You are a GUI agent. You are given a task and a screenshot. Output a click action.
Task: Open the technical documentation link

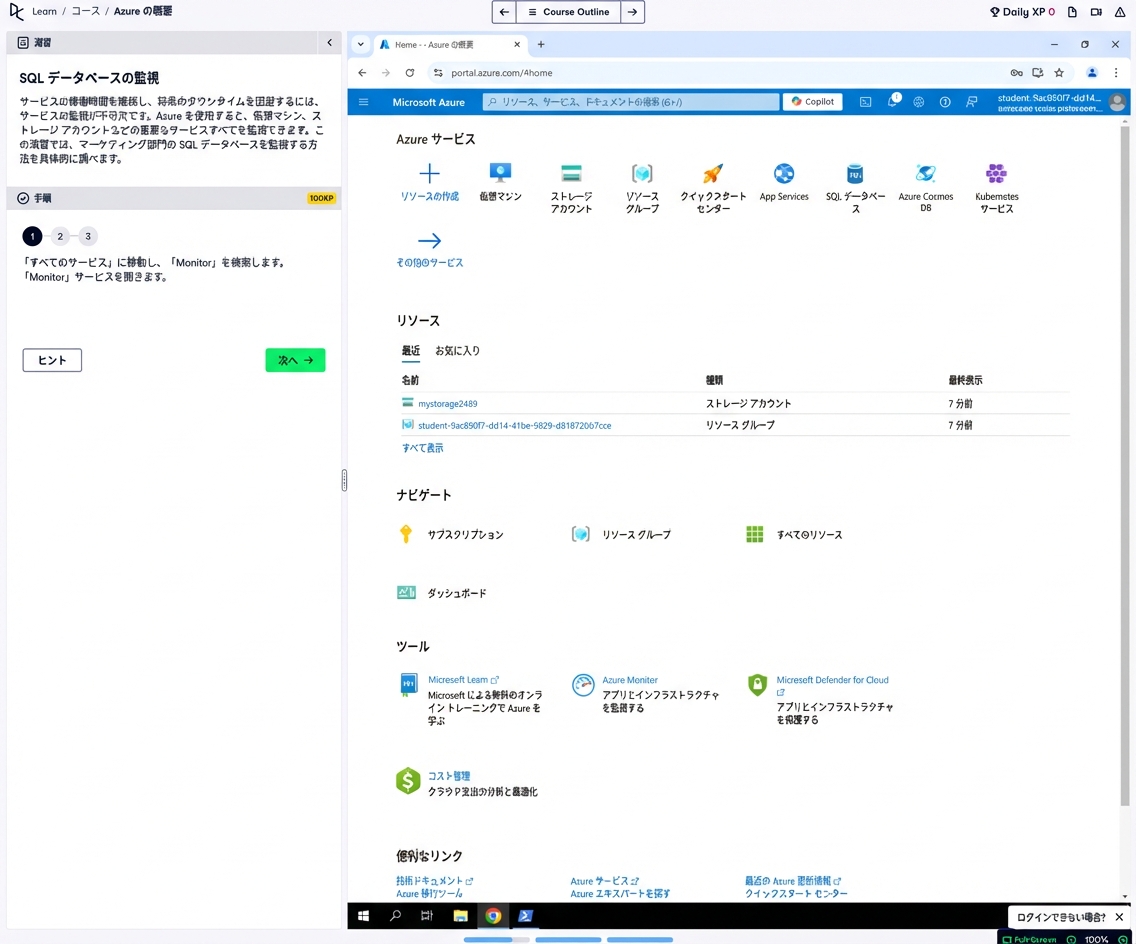tap(434, 881)
